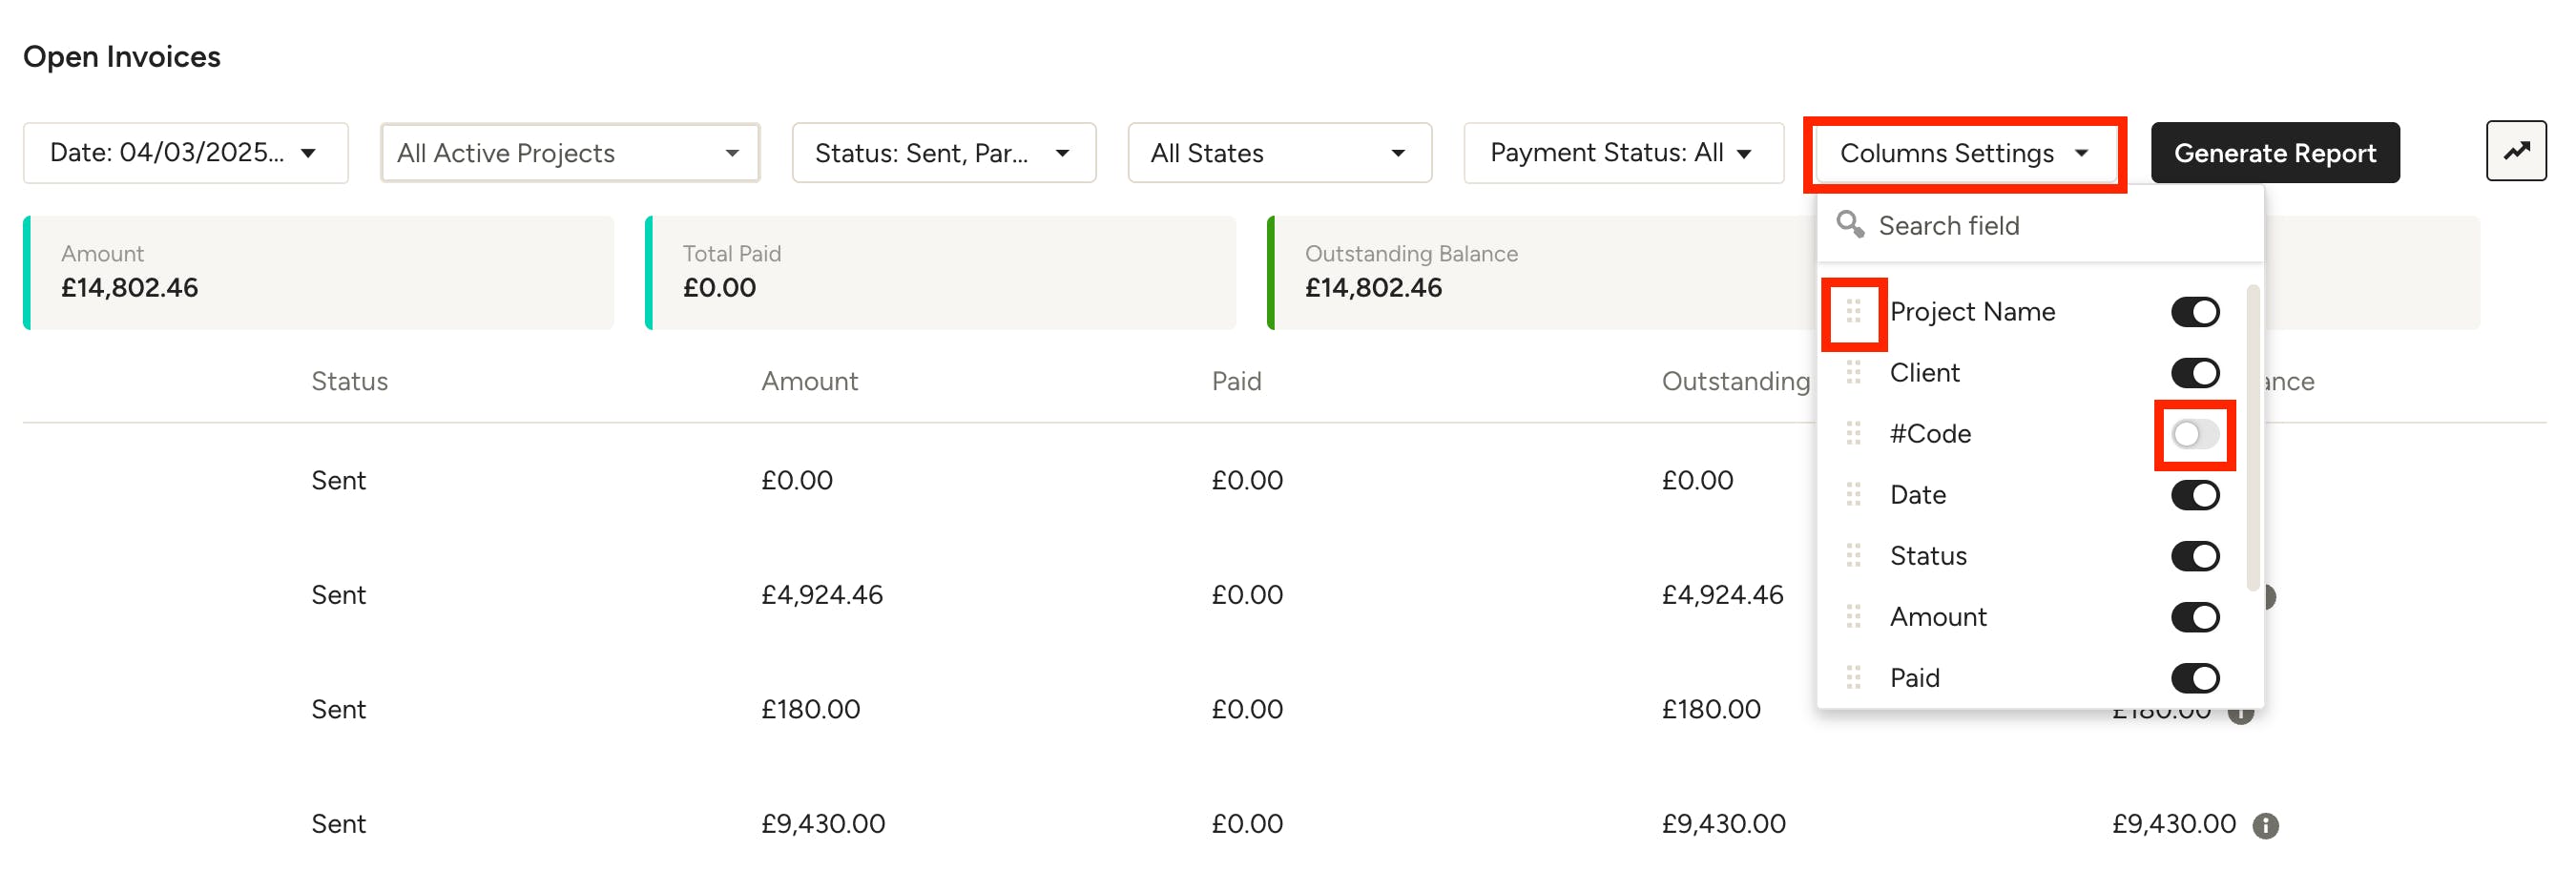Open the Date range dropdown
2576x891 pixels.
coord(186,153)
